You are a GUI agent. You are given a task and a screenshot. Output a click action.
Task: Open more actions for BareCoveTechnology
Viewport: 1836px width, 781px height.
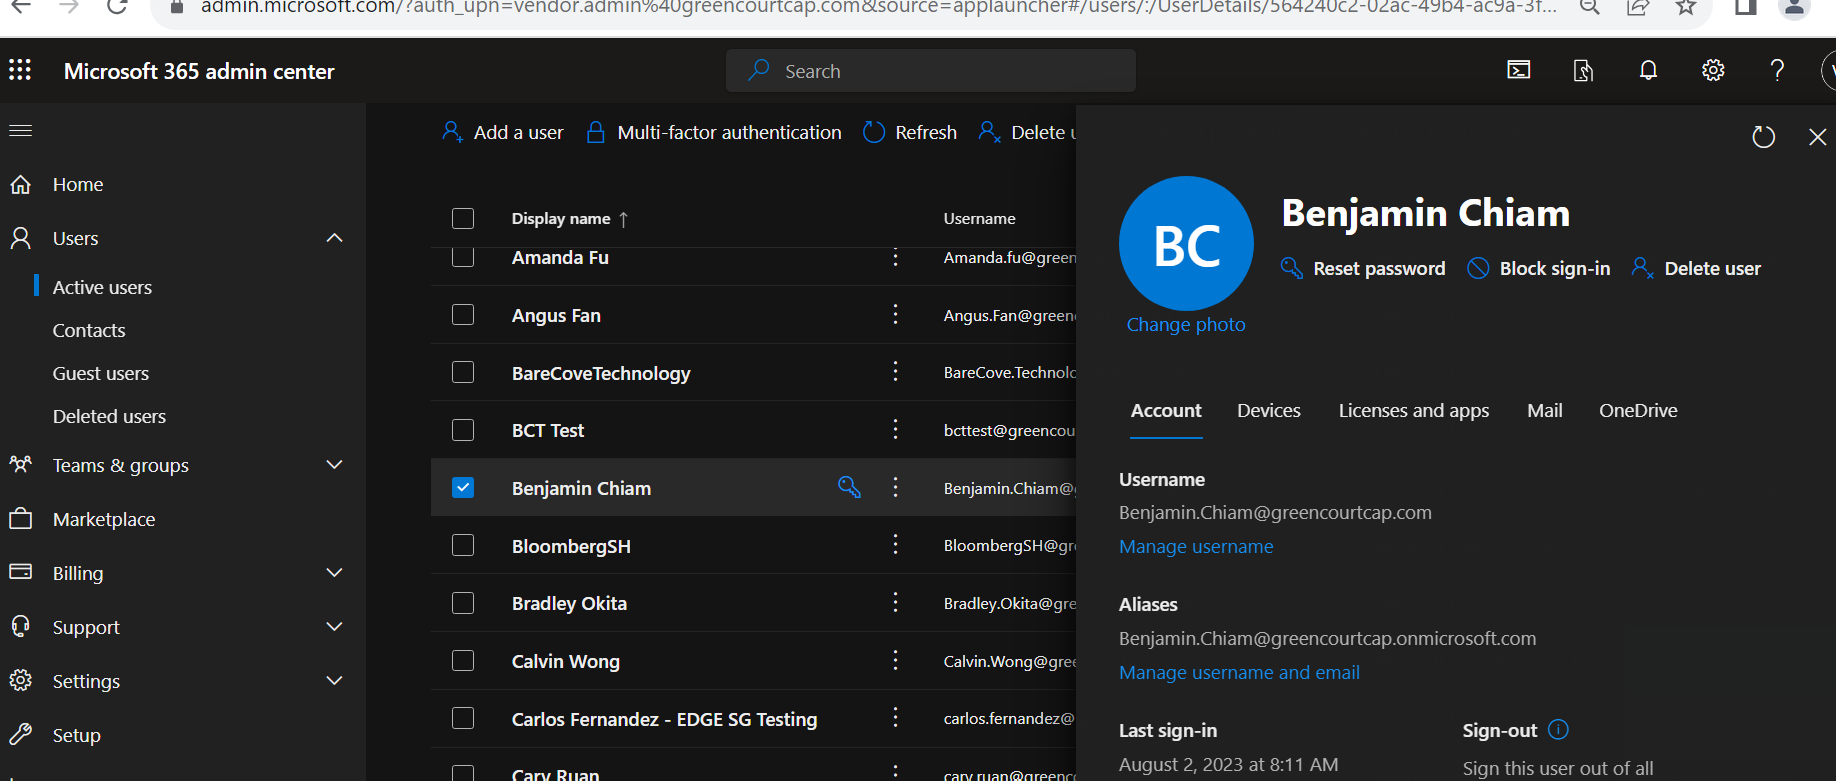(895, 372)
